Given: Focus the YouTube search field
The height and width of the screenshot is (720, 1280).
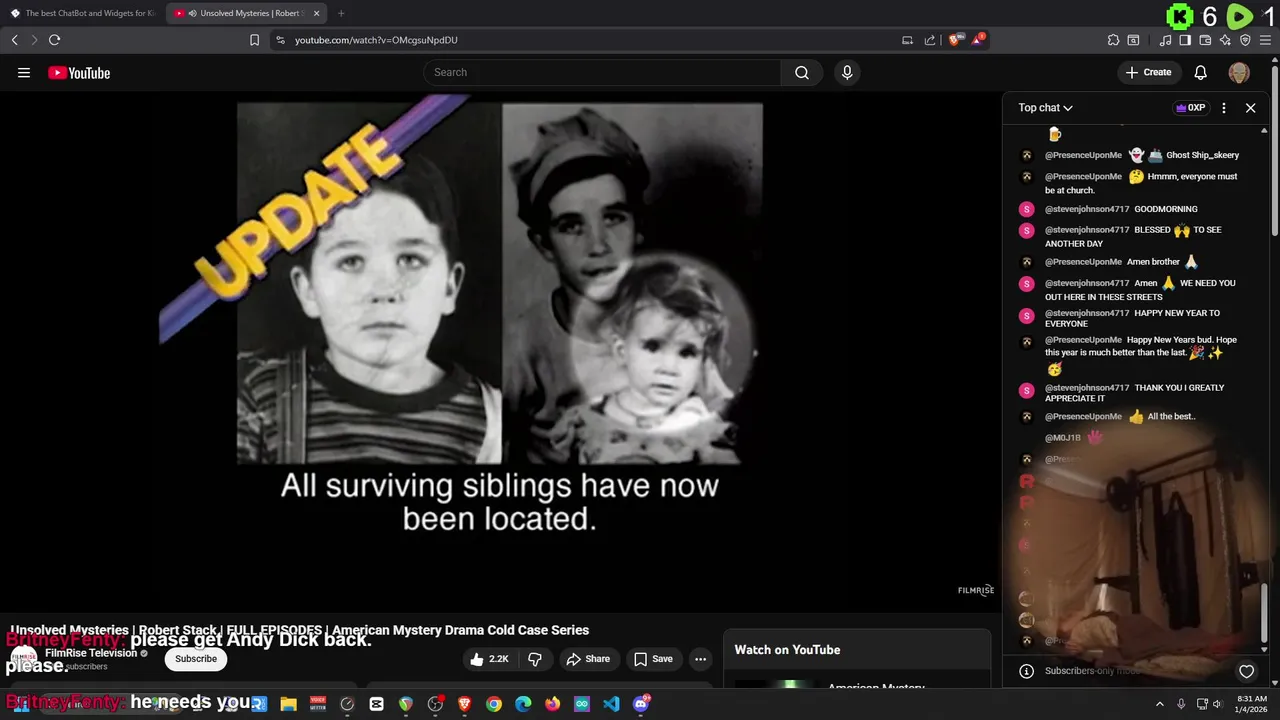Looking at the screenshot, I should 602,72.
